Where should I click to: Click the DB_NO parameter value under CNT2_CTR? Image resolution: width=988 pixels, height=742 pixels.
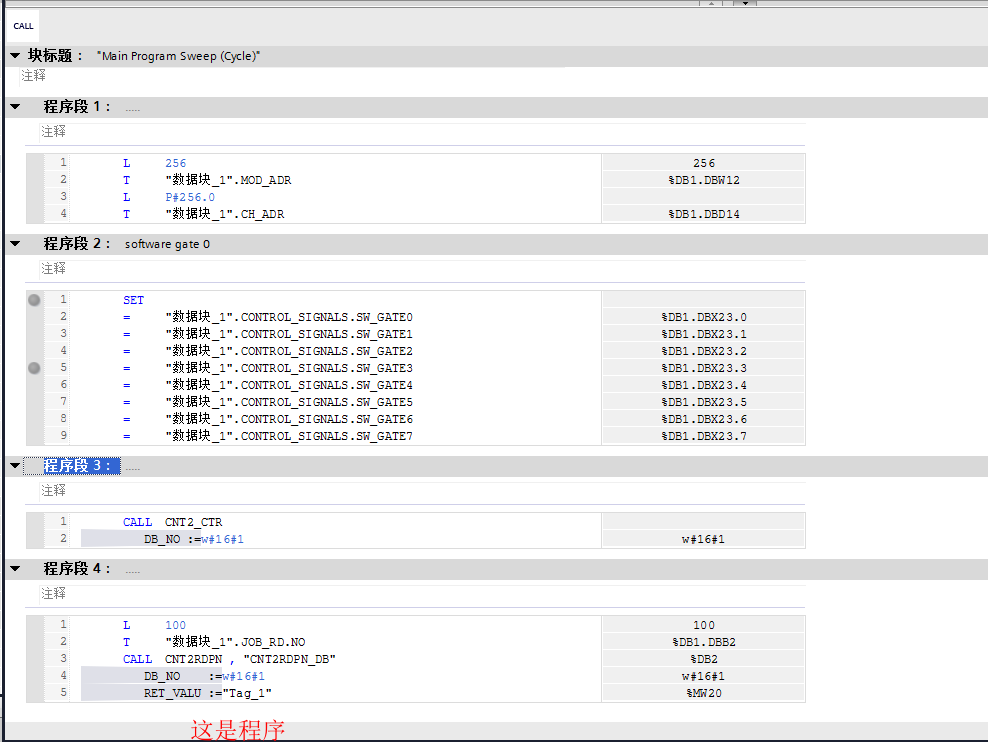click(222, 539)
